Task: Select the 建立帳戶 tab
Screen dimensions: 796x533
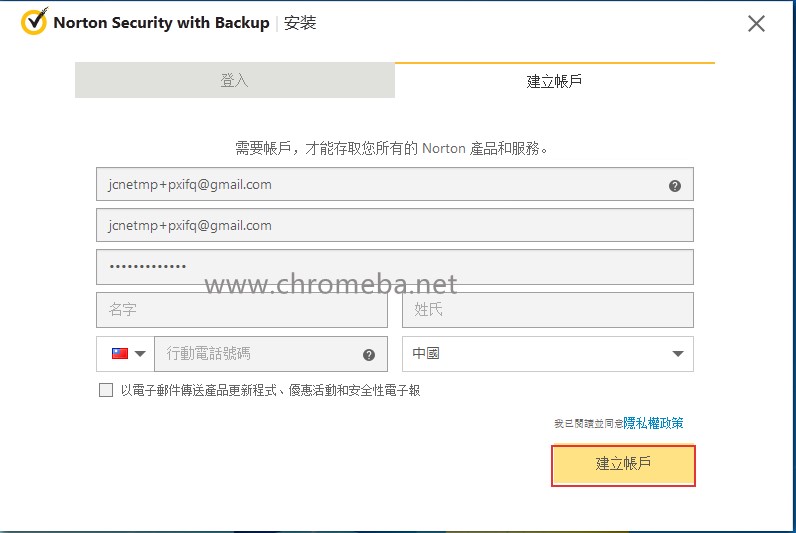Action: (x=554, y=81)
